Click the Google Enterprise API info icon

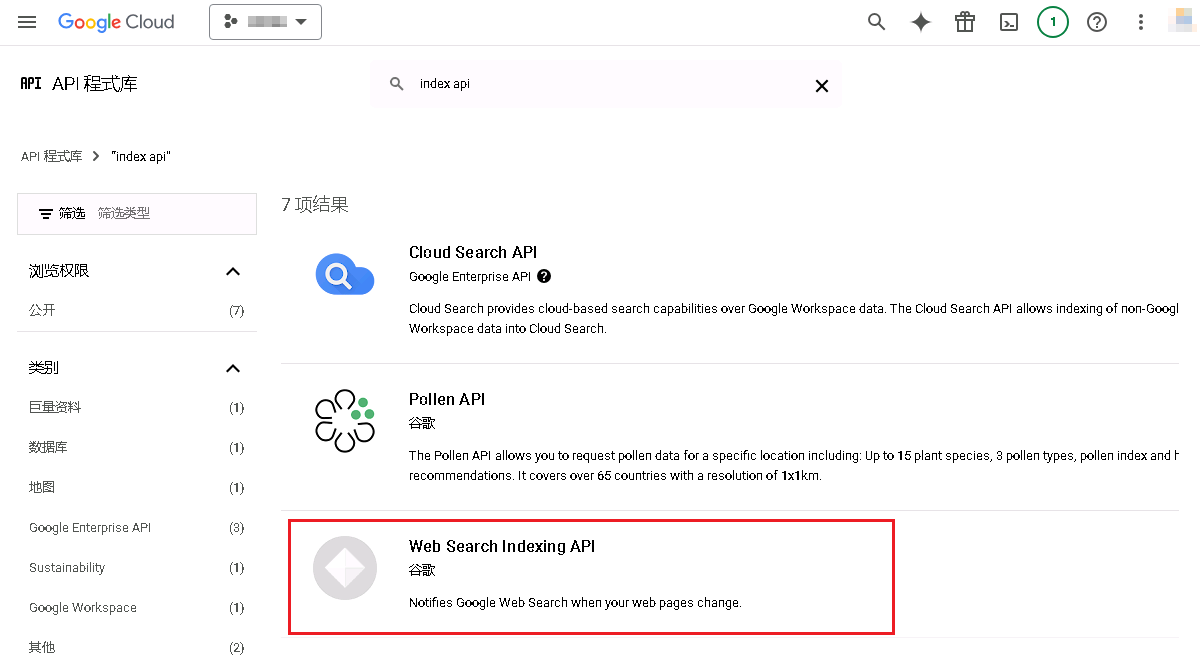(544, 276)
